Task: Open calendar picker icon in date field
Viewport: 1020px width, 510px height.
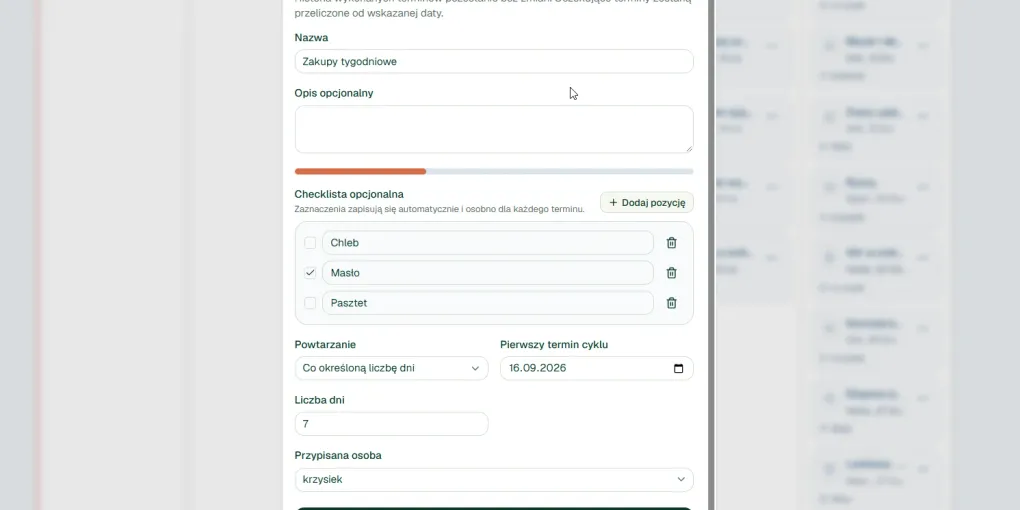Action: click(x=678, y=368)
